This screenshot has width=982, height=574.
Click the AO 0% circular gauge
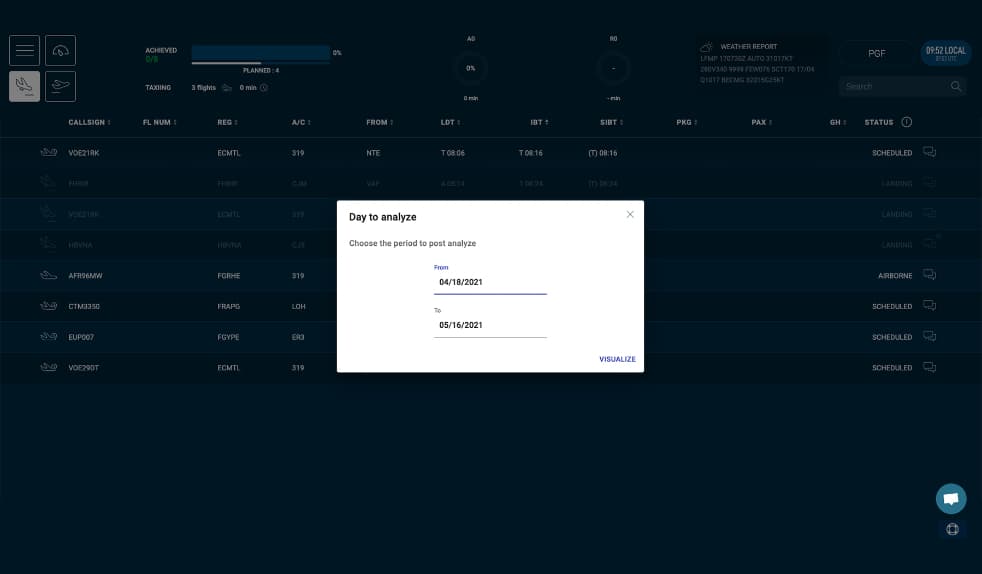(470, 68)
